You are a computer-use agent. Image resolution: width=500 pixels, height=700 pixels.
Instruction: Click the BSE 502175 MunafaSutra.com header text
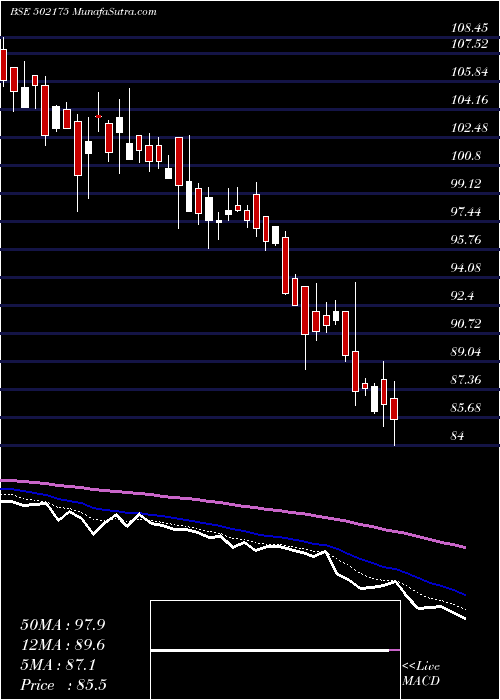click(83, 12)
